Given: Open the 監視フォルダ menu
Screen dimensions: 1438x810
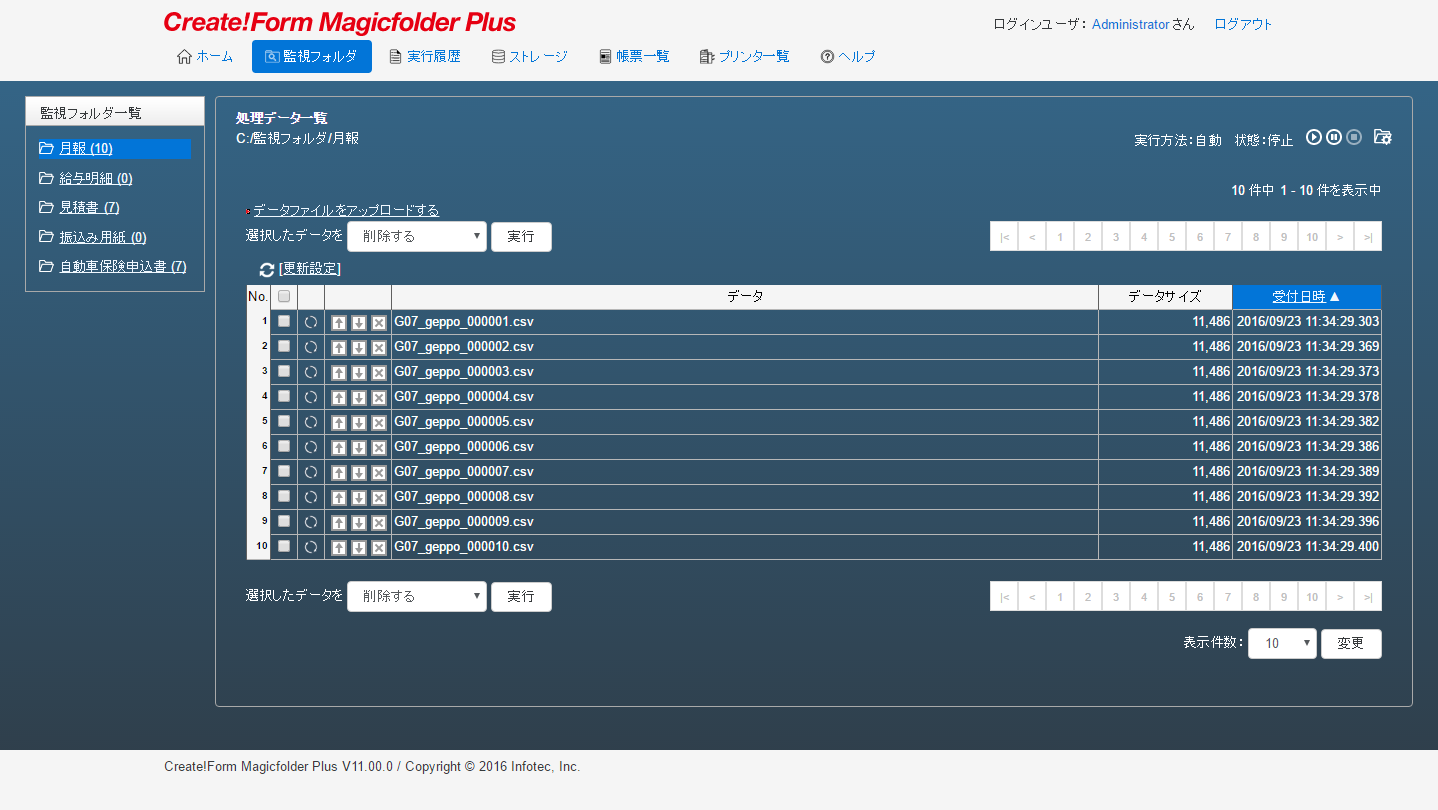Looking at the screenshot, I should tap(312, 57).
